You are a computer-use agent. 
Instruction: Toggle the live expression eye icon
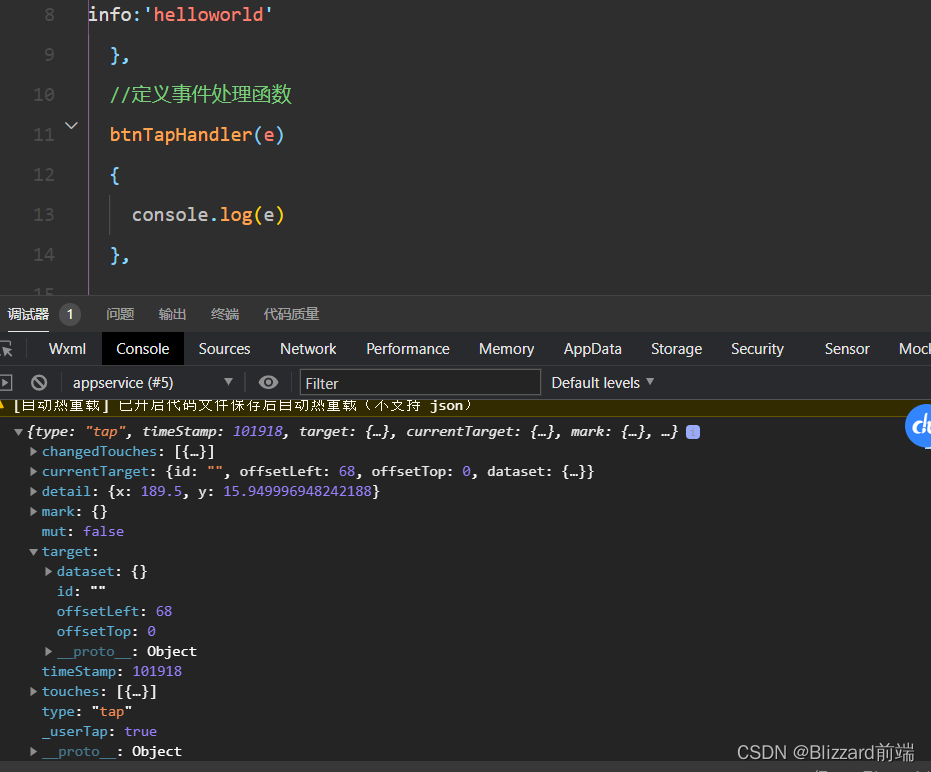tap(268, 382)
